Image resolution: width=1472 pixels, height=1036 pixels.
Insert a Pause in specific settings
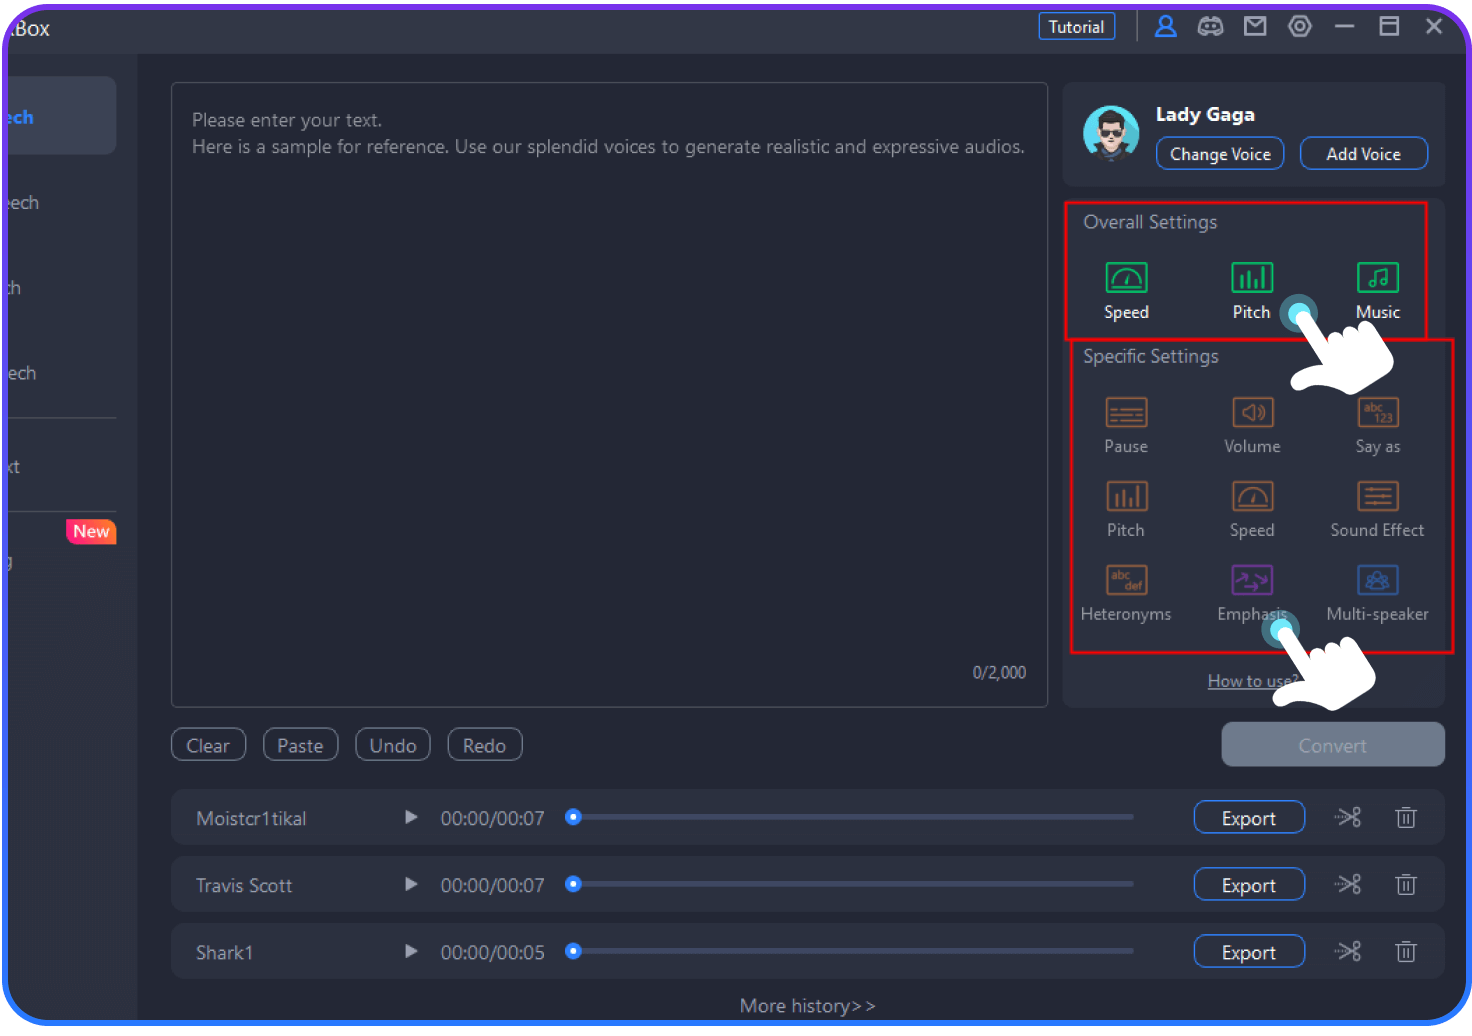point(1126,425)
